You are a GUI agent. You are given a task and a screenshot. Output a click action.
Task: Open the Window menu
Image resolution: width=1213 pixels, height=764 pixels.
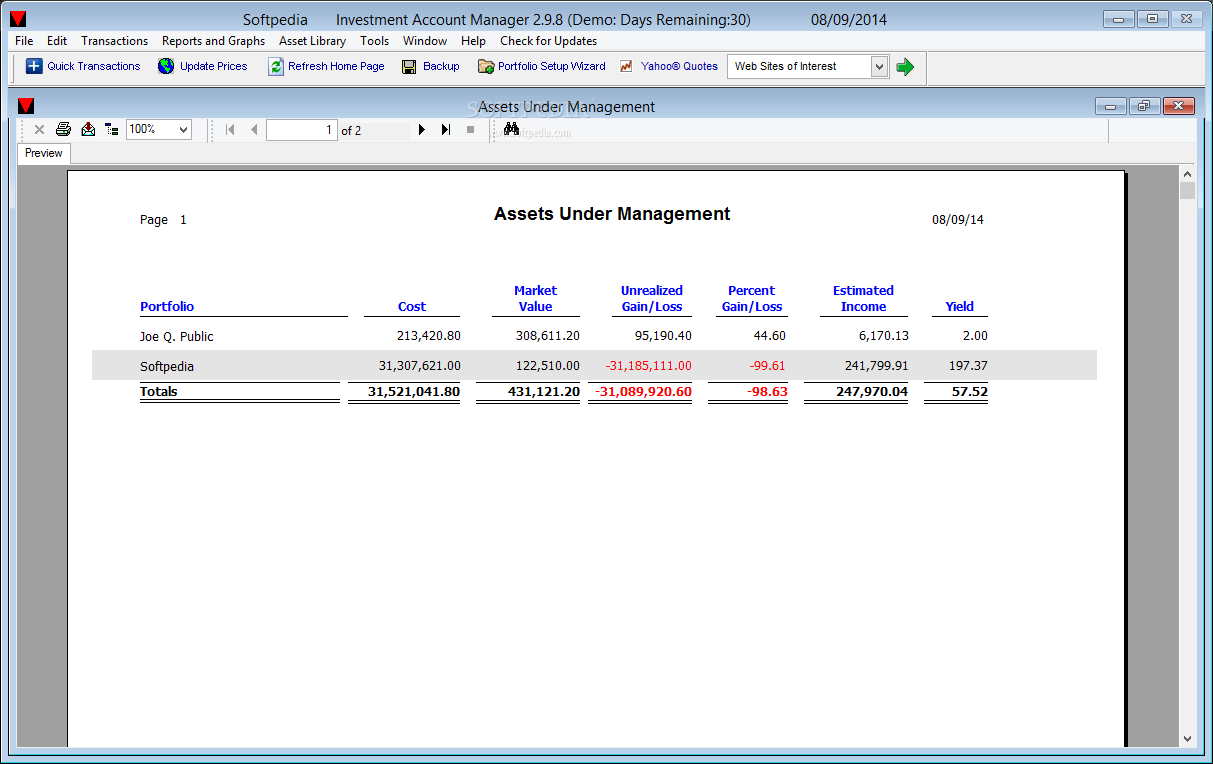pos(425,41)
